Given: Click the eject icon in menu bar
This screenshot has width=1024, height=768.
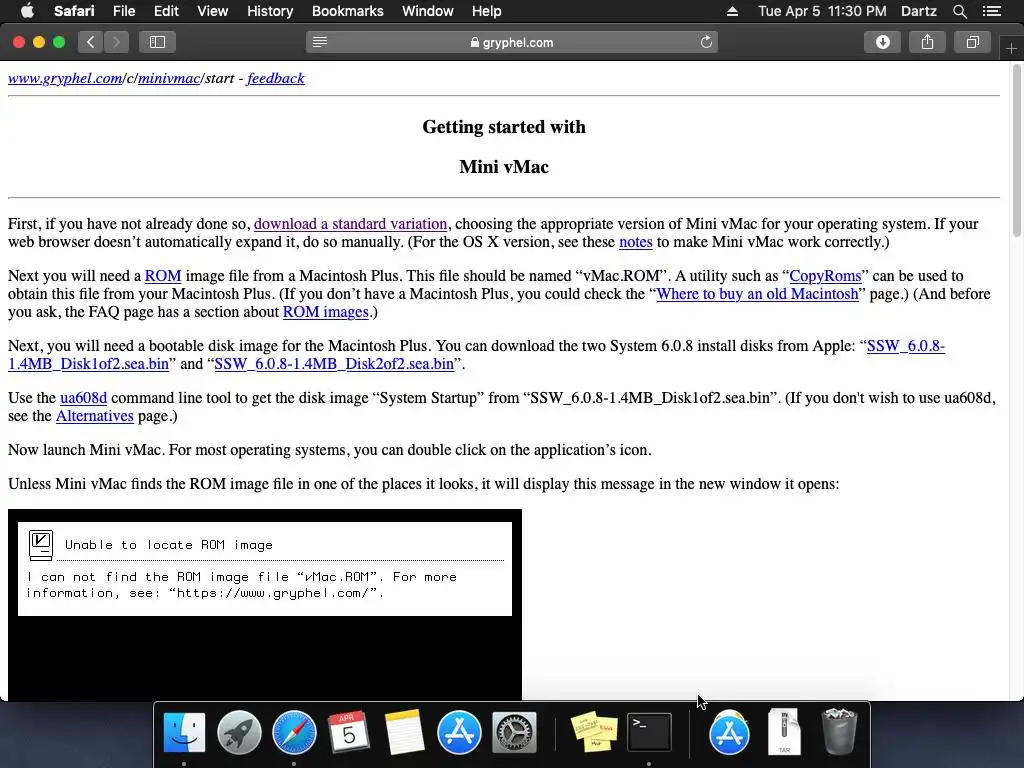Looking at the screenshot, I should point(732,11).
